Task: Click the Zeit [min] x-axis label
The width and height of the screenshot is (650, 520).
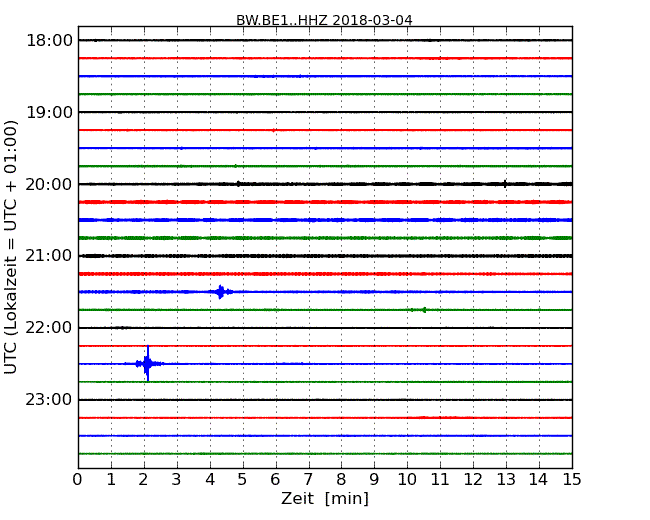Action: pos(325,498)
